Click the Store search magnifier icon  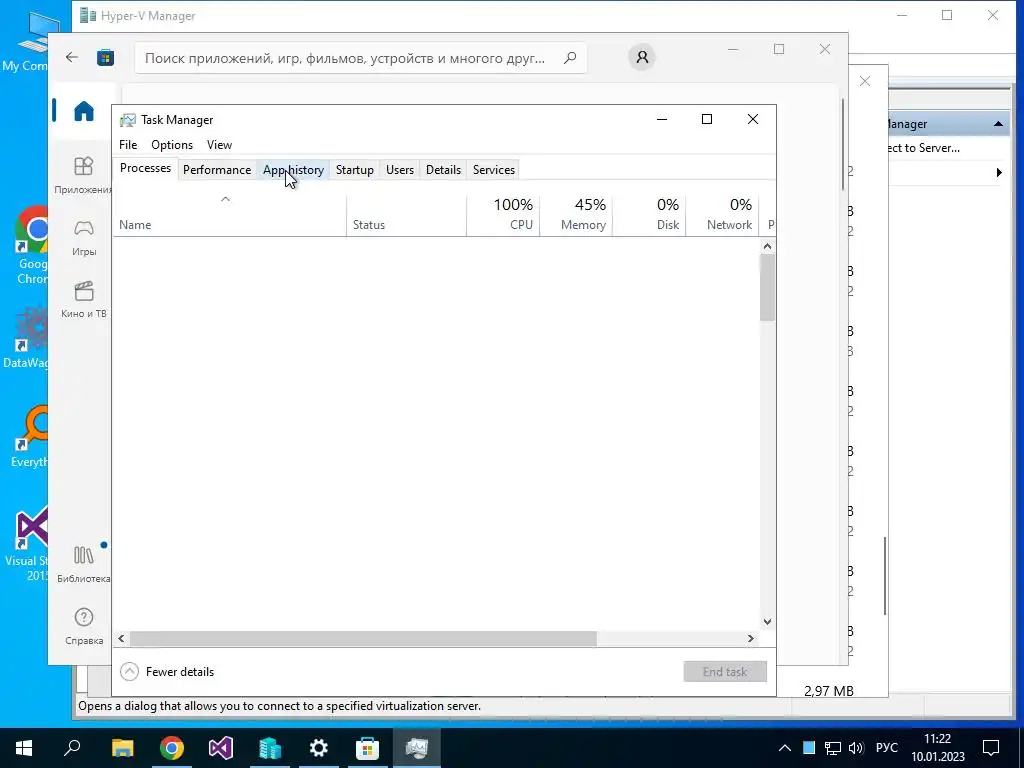click(570, 58)
